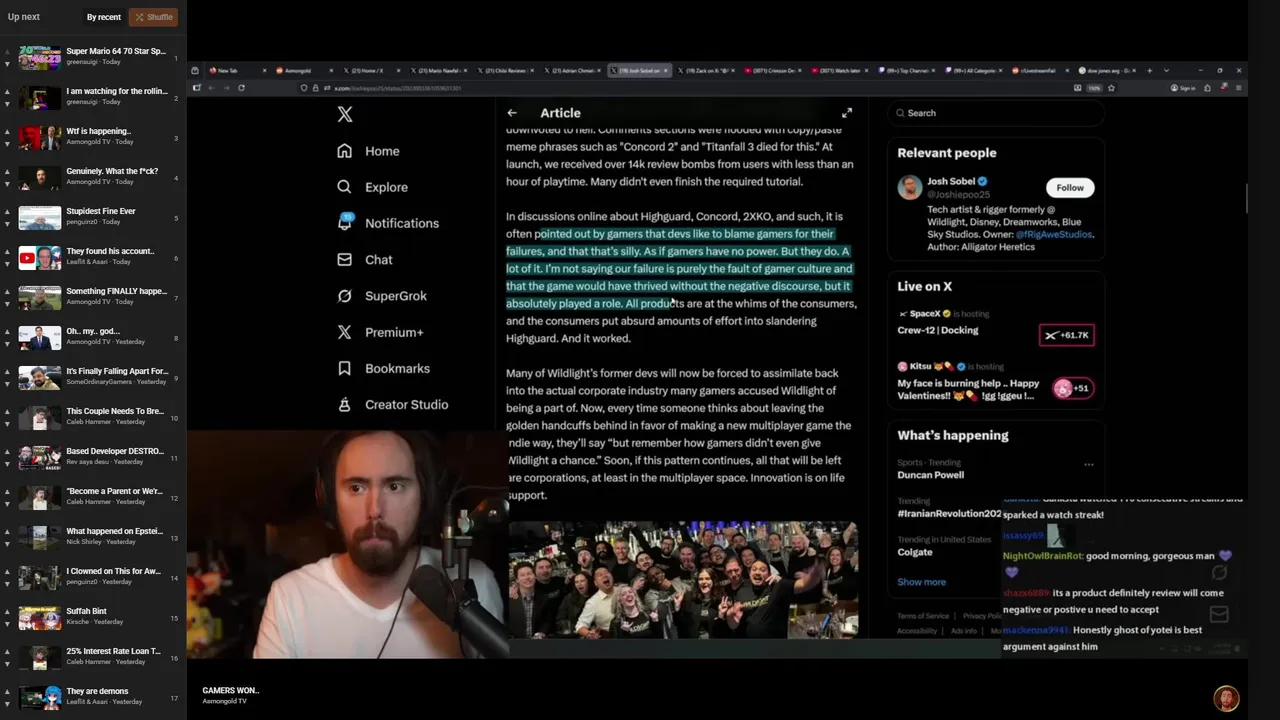Play 25% Interest Rate Loan video

[91, 657]
